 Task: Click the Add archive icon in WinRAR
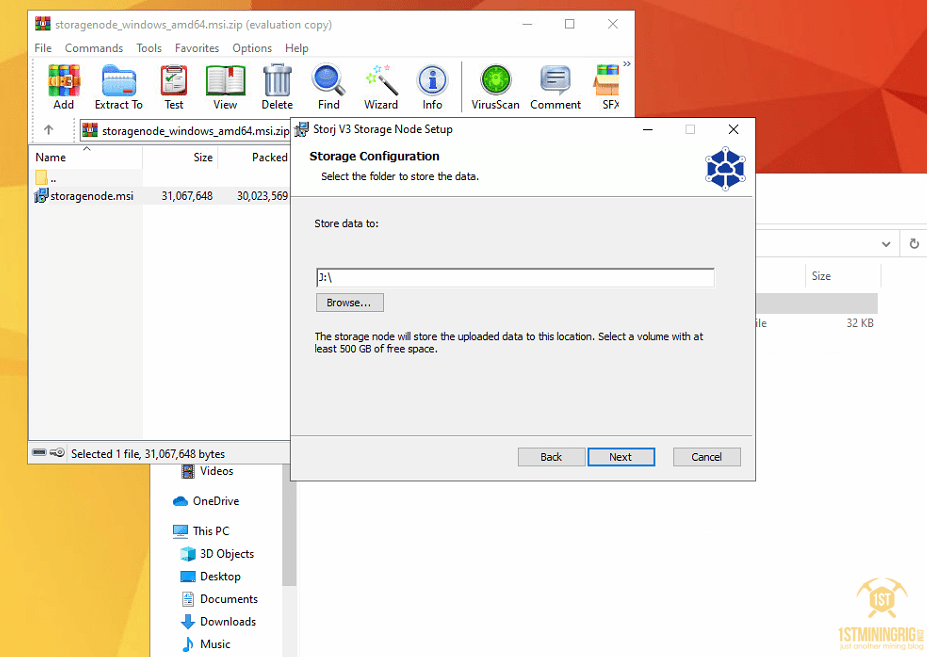click(64, 87)
